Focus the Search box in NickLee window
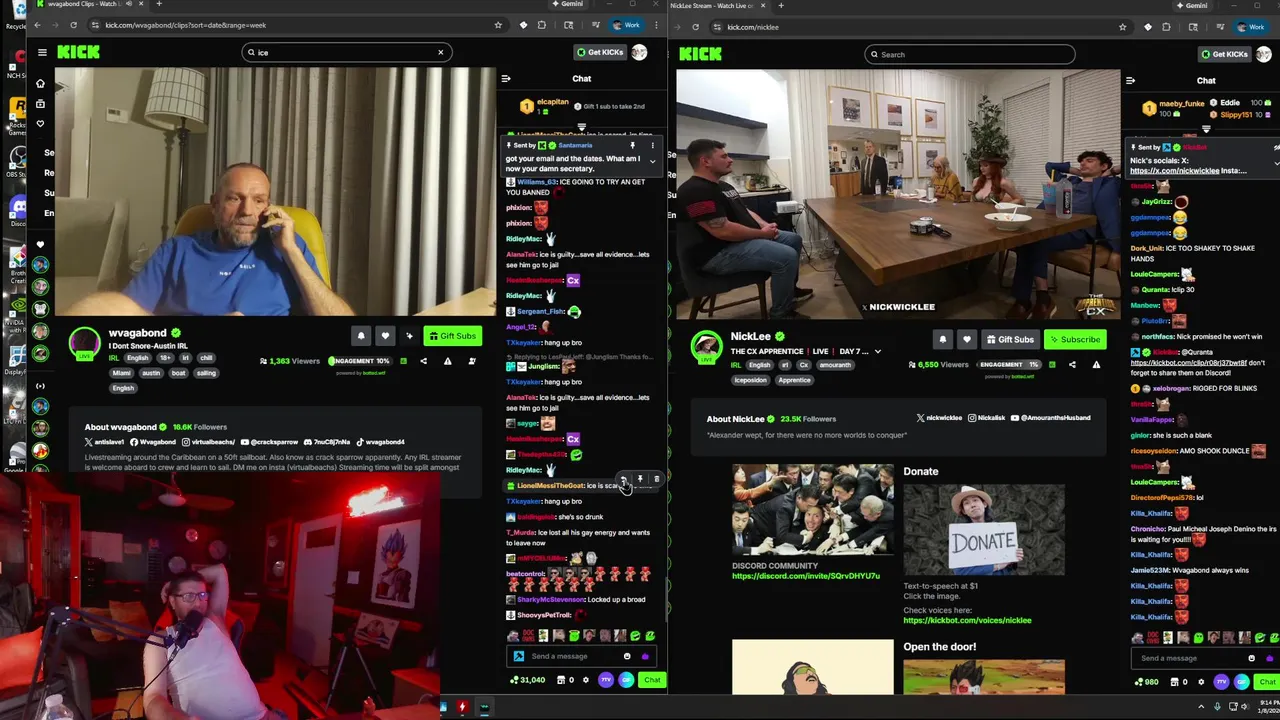The width and height of the screenshot is (1280, 720). point(970,54)
